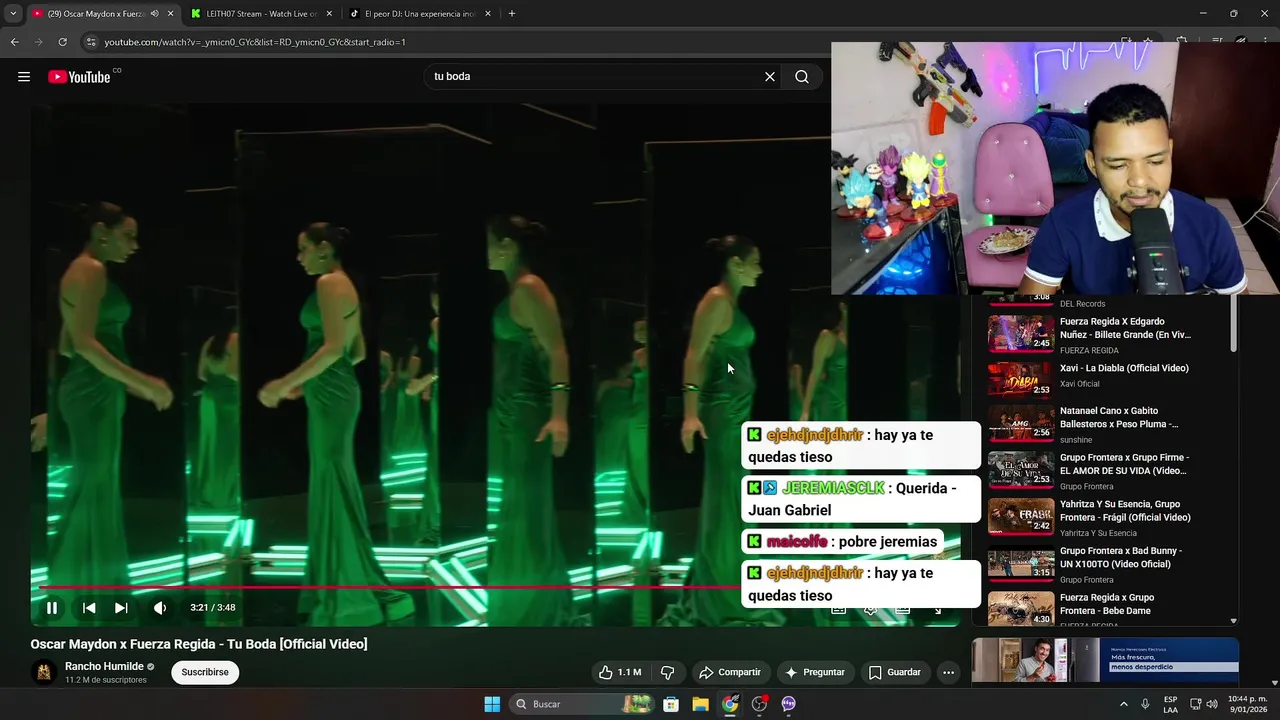Close the 'El peor DJ' tab
Image resolution: width=1280 pixels, height=720 pixels.
click(488, 14)
